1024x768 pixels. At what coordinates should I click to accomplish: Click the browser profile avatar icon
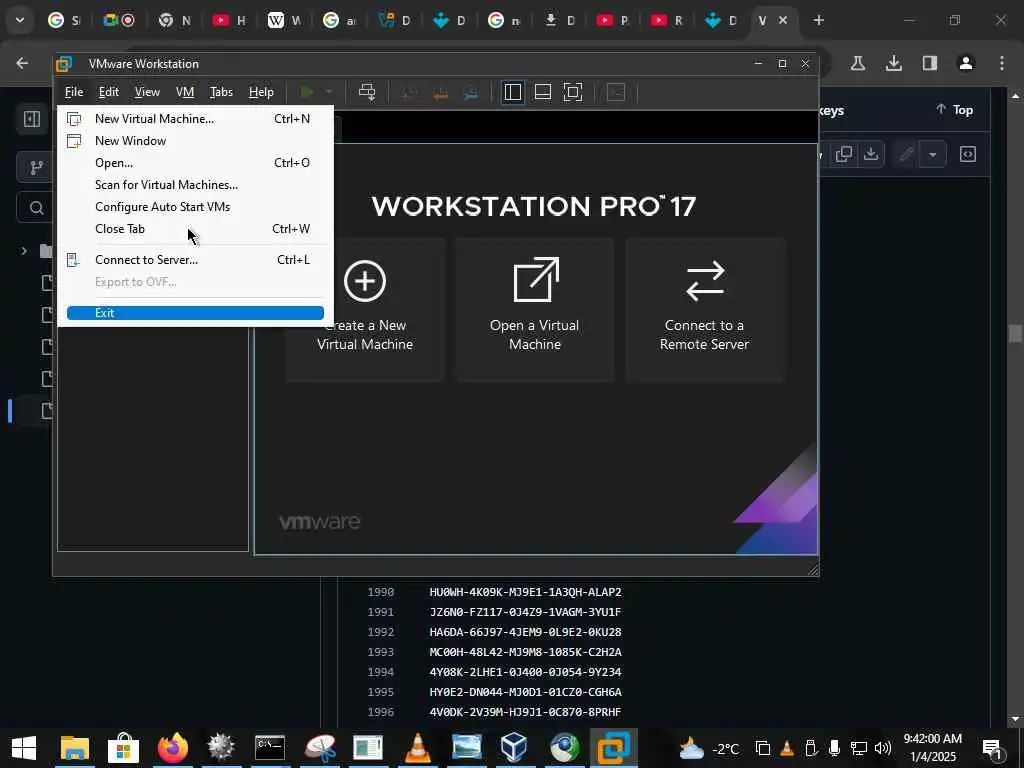pyautogui.click(x=966, y=63)
